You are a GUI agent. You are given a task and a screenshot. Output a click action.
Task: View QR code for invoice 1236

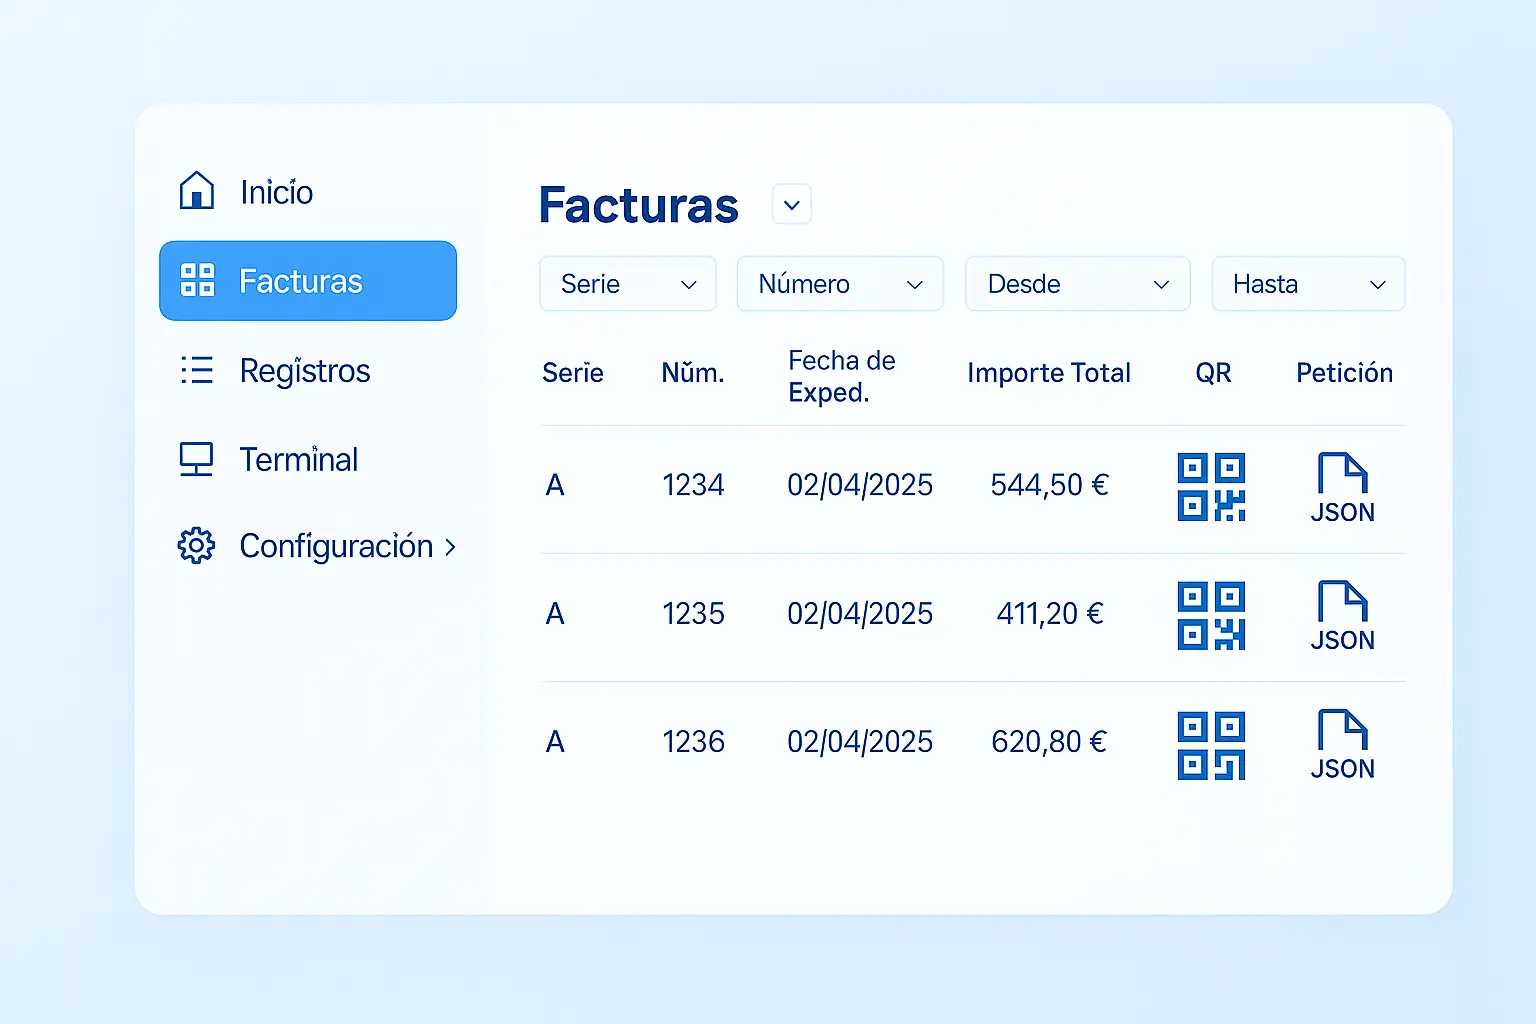pos(1211,745)
